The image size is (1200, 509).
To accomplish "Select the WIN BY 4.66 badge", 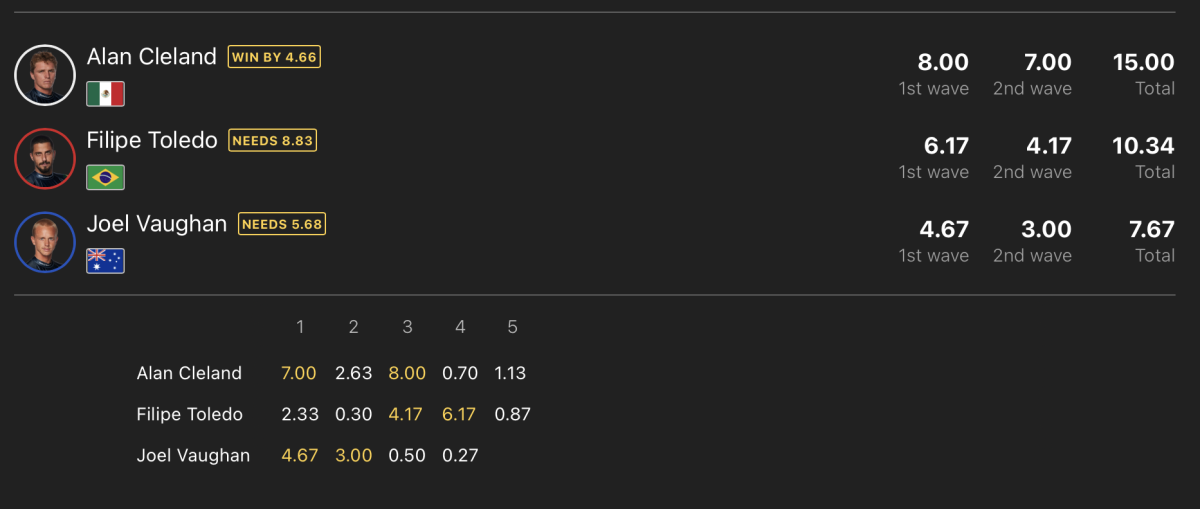I will [x=274, y=57].
